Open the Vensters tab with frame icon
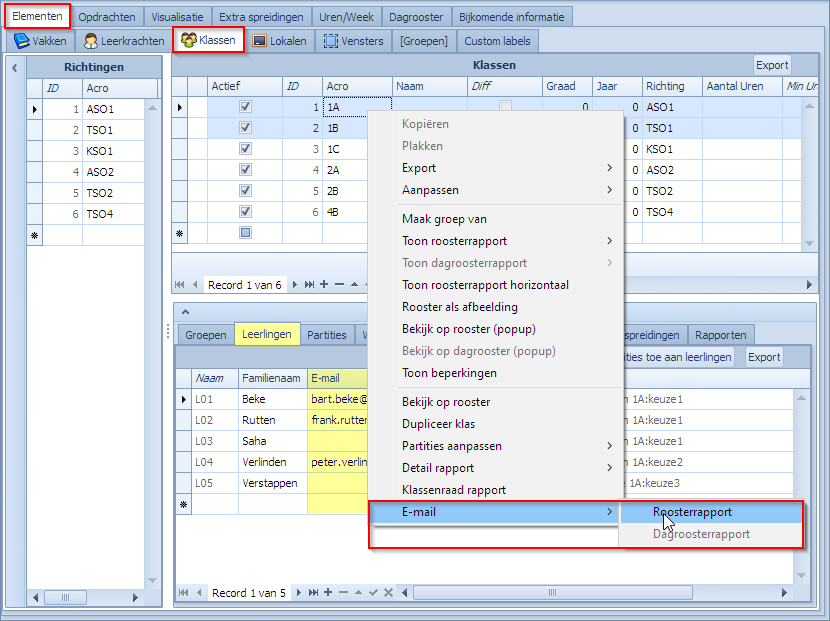The width and height of the screenshot is (830, 621). click(354, 41)
